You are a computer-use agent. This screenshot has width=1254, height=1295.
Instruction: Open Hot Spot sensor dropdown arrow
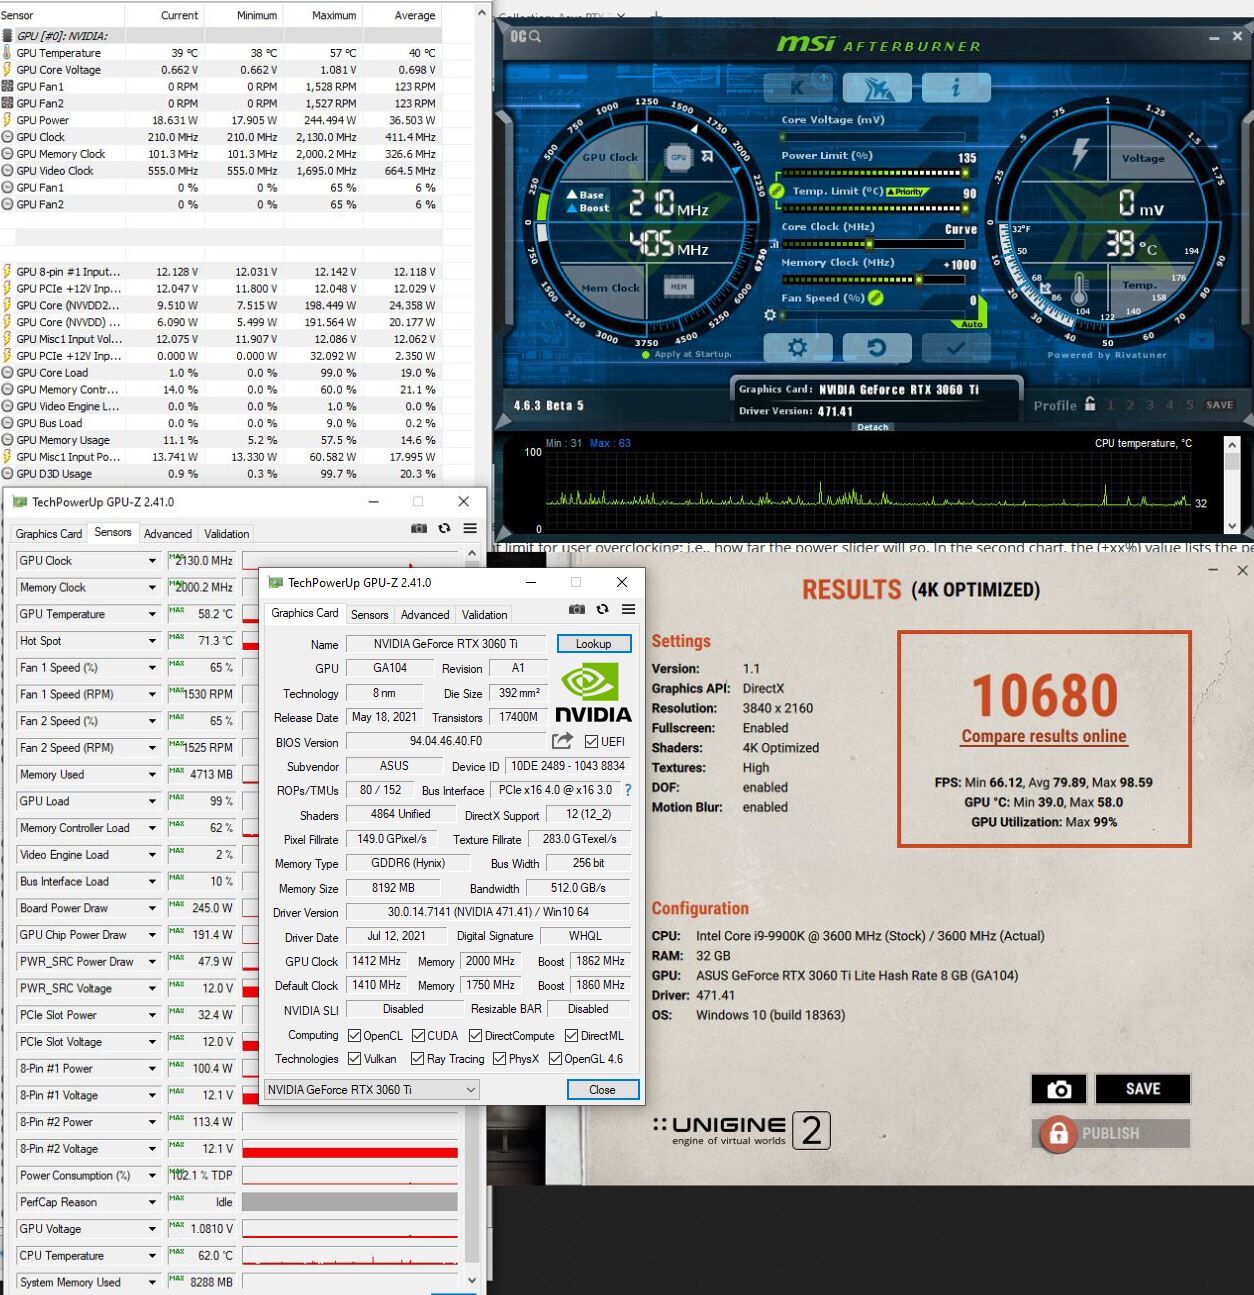(x=152, y=641)
